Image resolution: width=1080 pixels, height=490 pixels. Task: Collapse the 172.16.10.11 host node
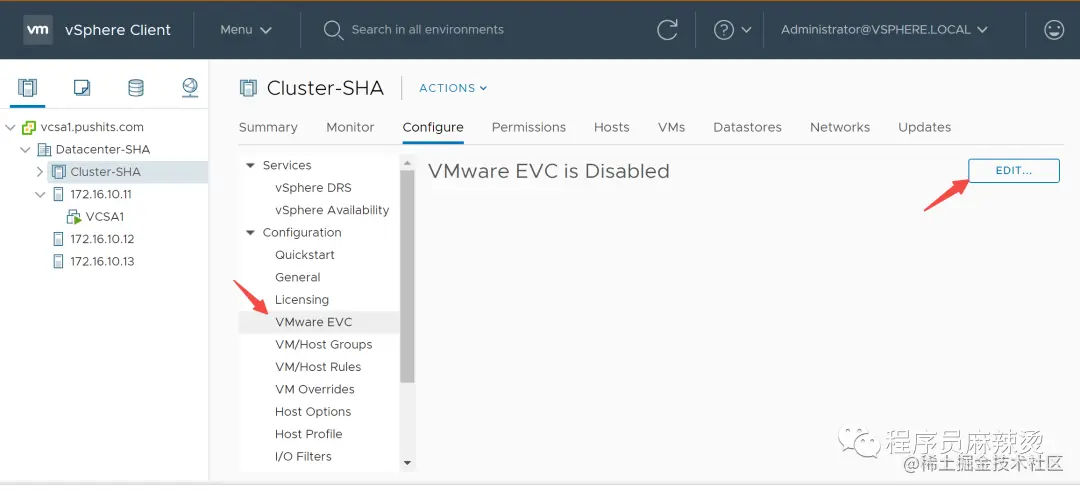tap(41, 194)
